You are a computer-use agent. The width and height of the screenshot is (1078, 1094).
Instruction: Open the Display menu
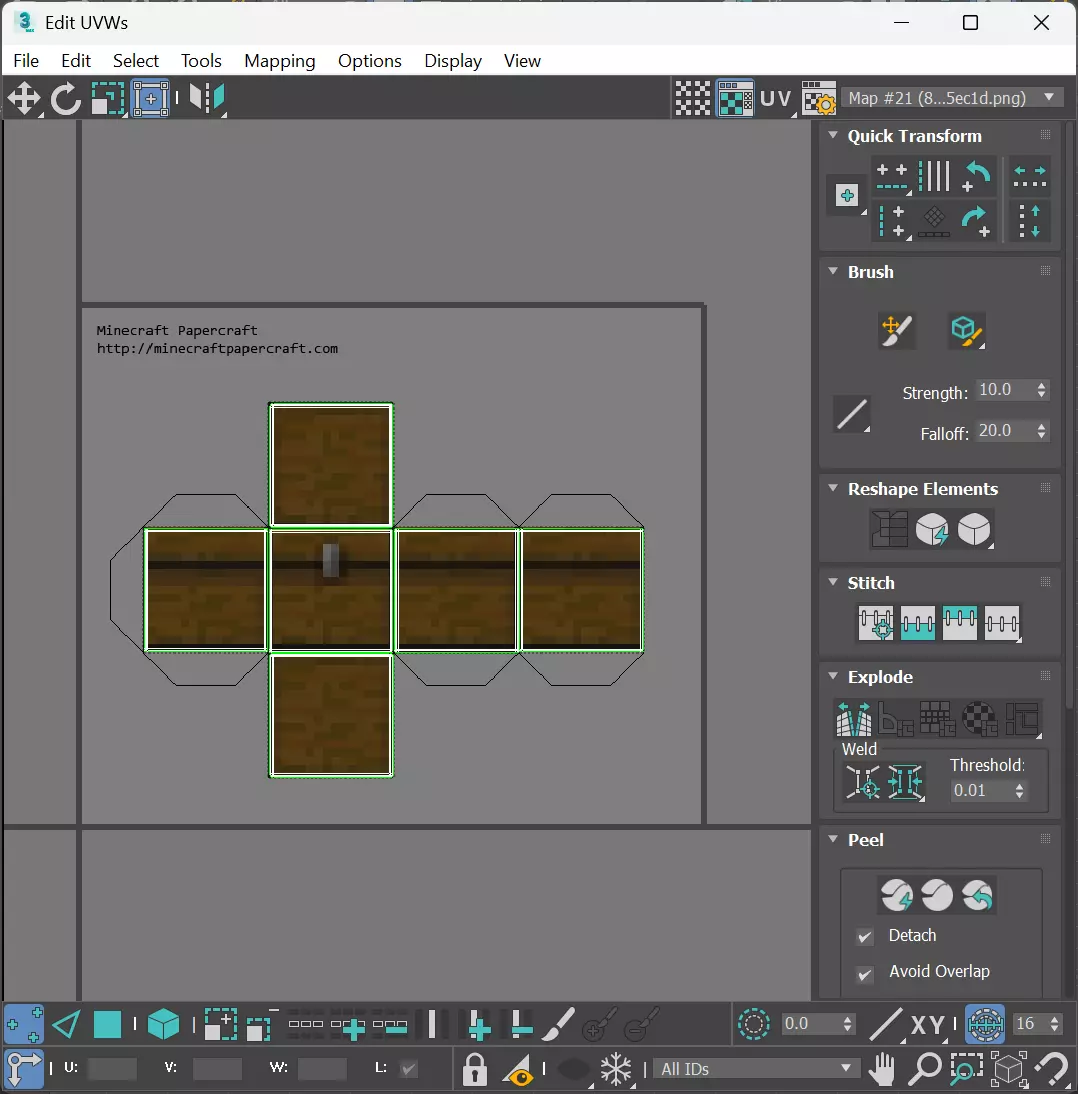(x=453, y=61)
